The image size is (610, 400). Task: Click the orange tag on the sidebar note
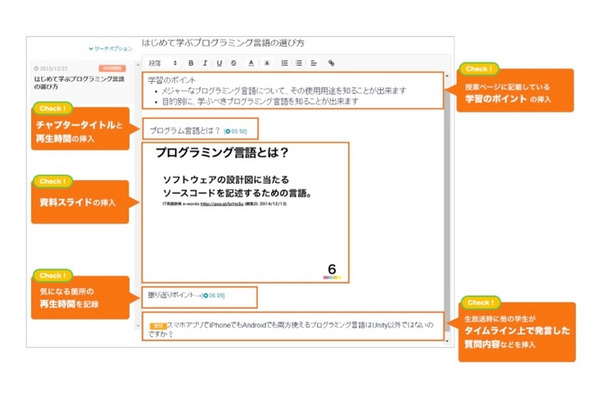pos(112,68)
